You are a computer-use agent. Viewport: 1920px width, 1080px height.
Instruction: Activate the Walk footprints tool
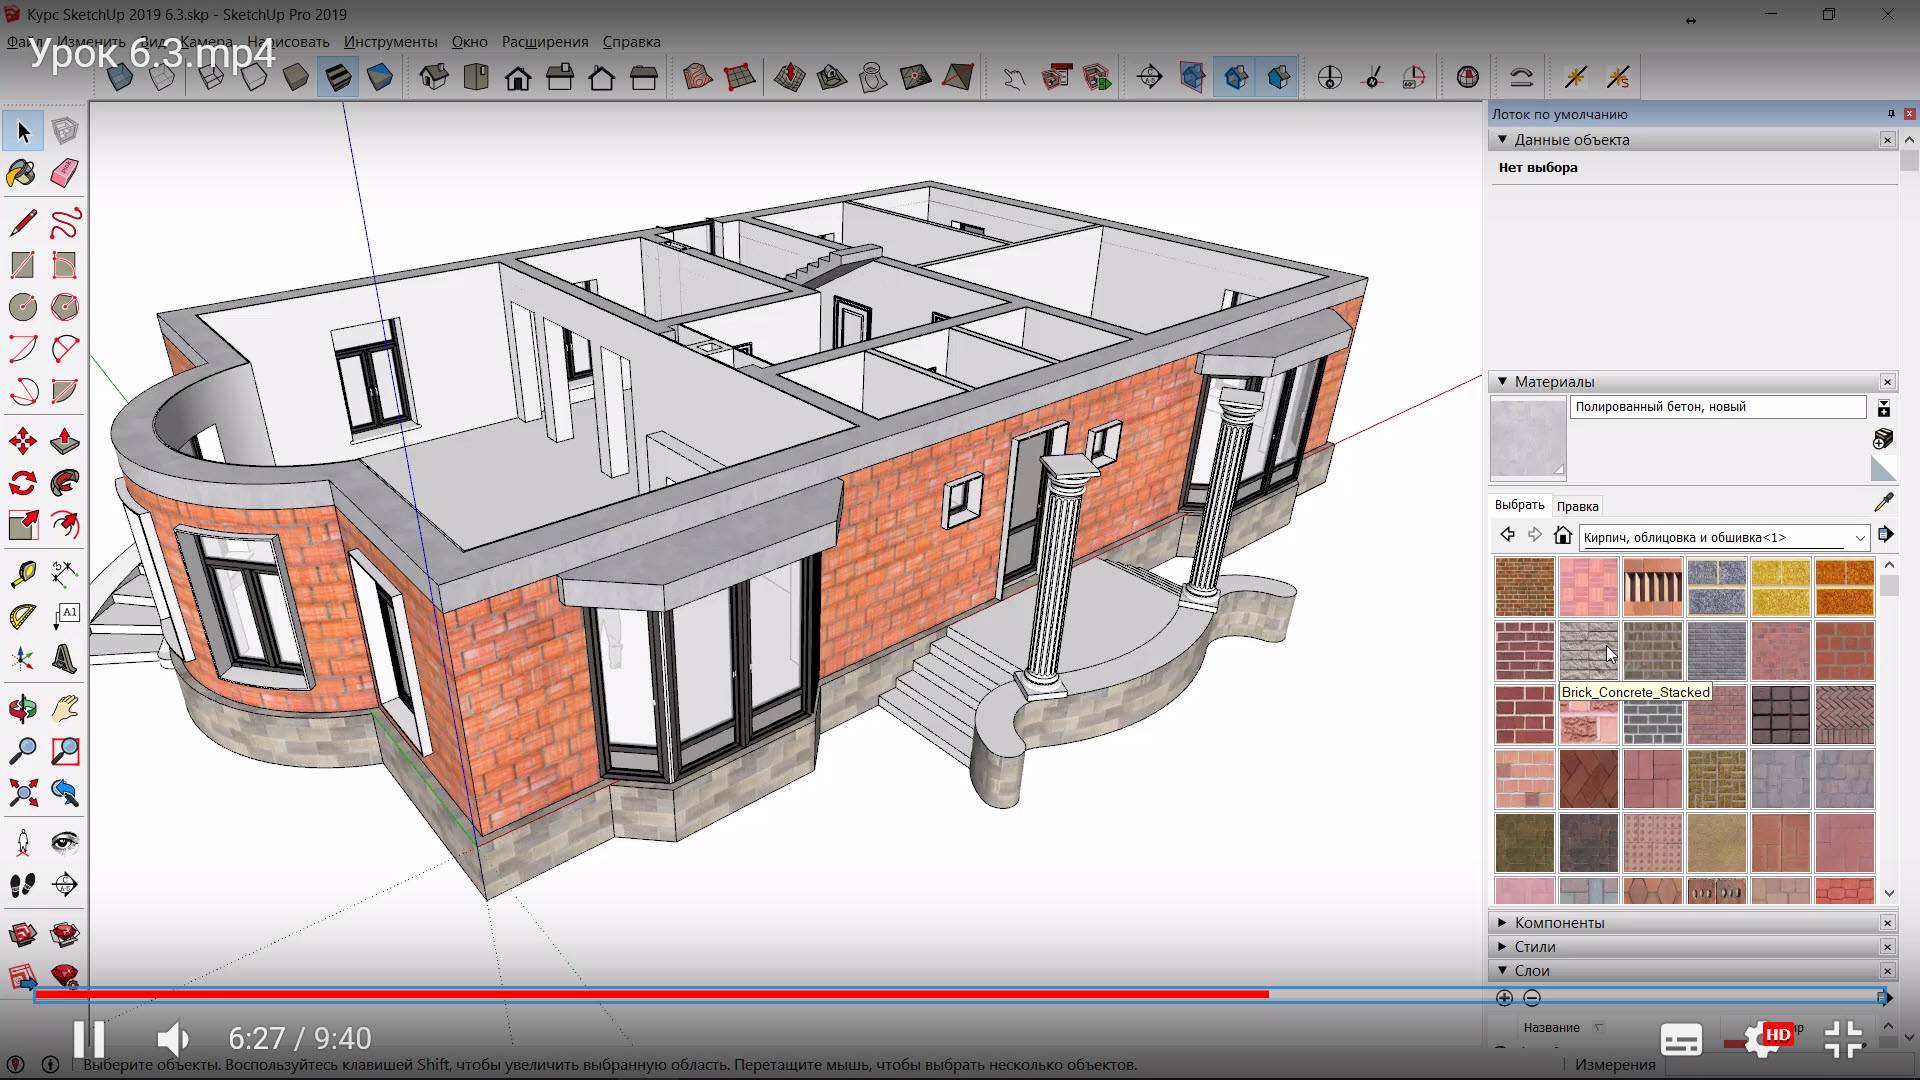22,884
